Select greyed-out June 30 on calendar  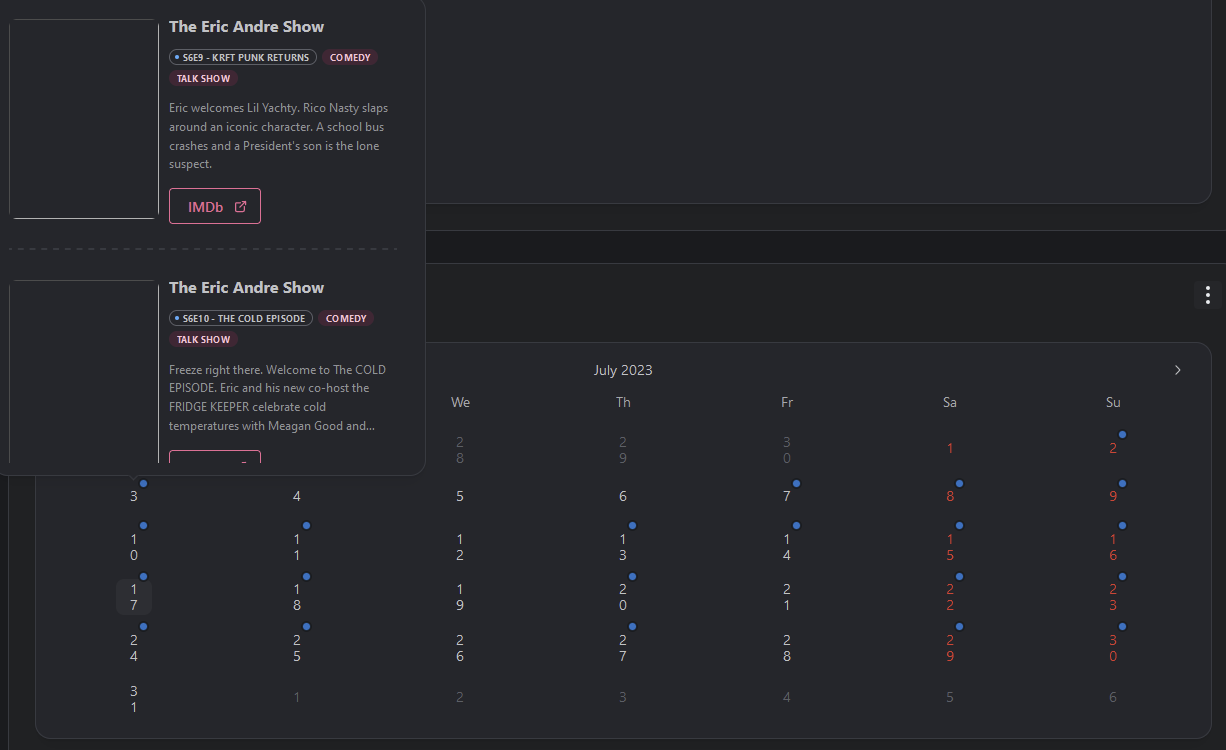787,450
